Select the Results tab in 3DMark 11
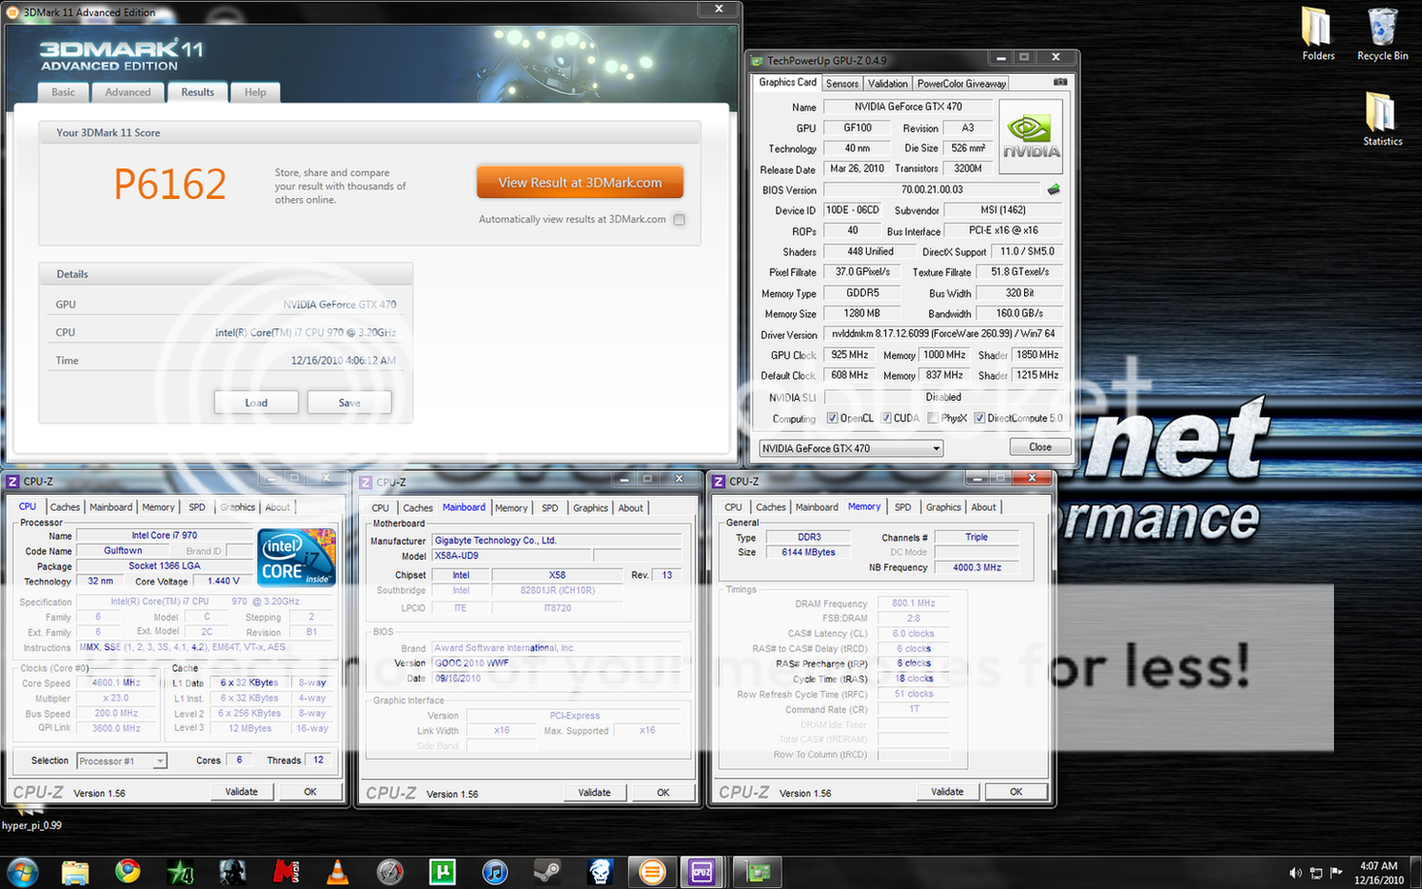The height and width of the screenshot is (889, 1422). click(197, 92)
